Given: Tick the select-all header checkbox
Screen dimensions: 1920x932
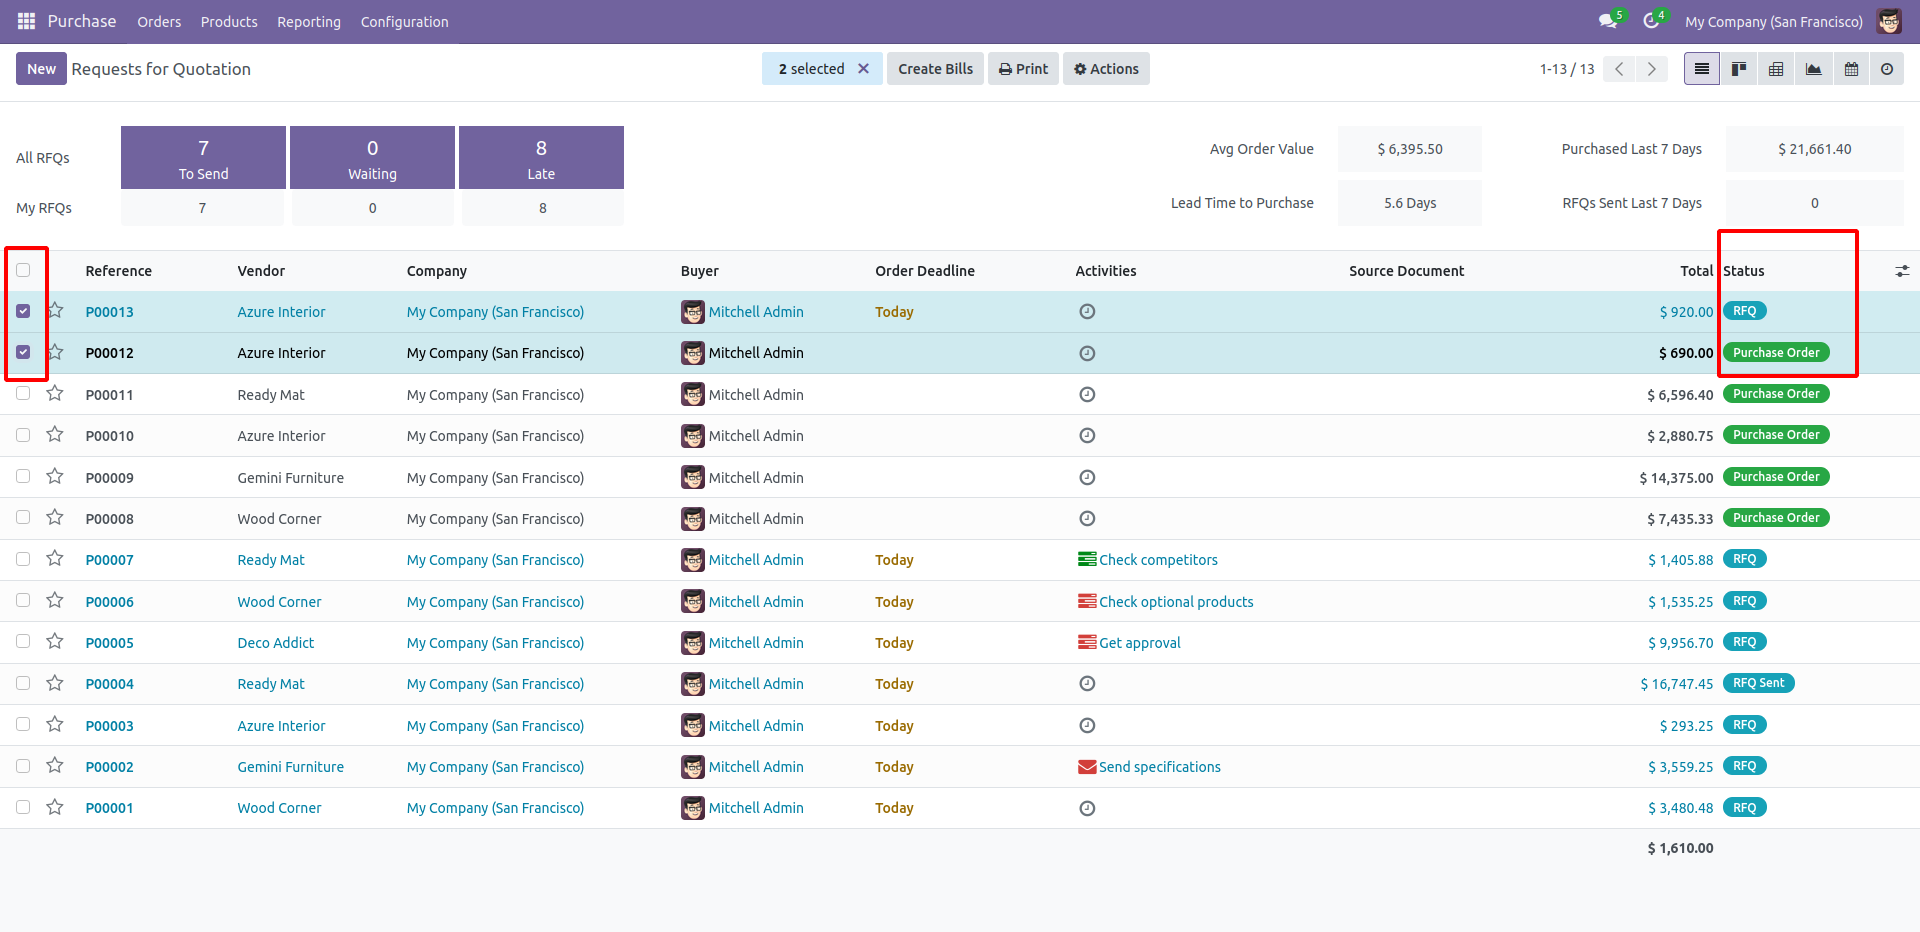Looking at the screenshot, I should coord(23,270).
